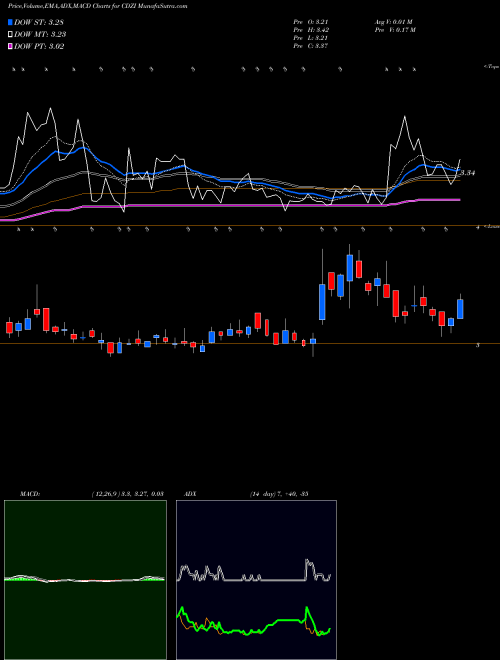Image resolution: width=500 pixels, height=660 pixels.
Task: Click the blue DOW ST legend swatch
Action: (x=10, y=22)
